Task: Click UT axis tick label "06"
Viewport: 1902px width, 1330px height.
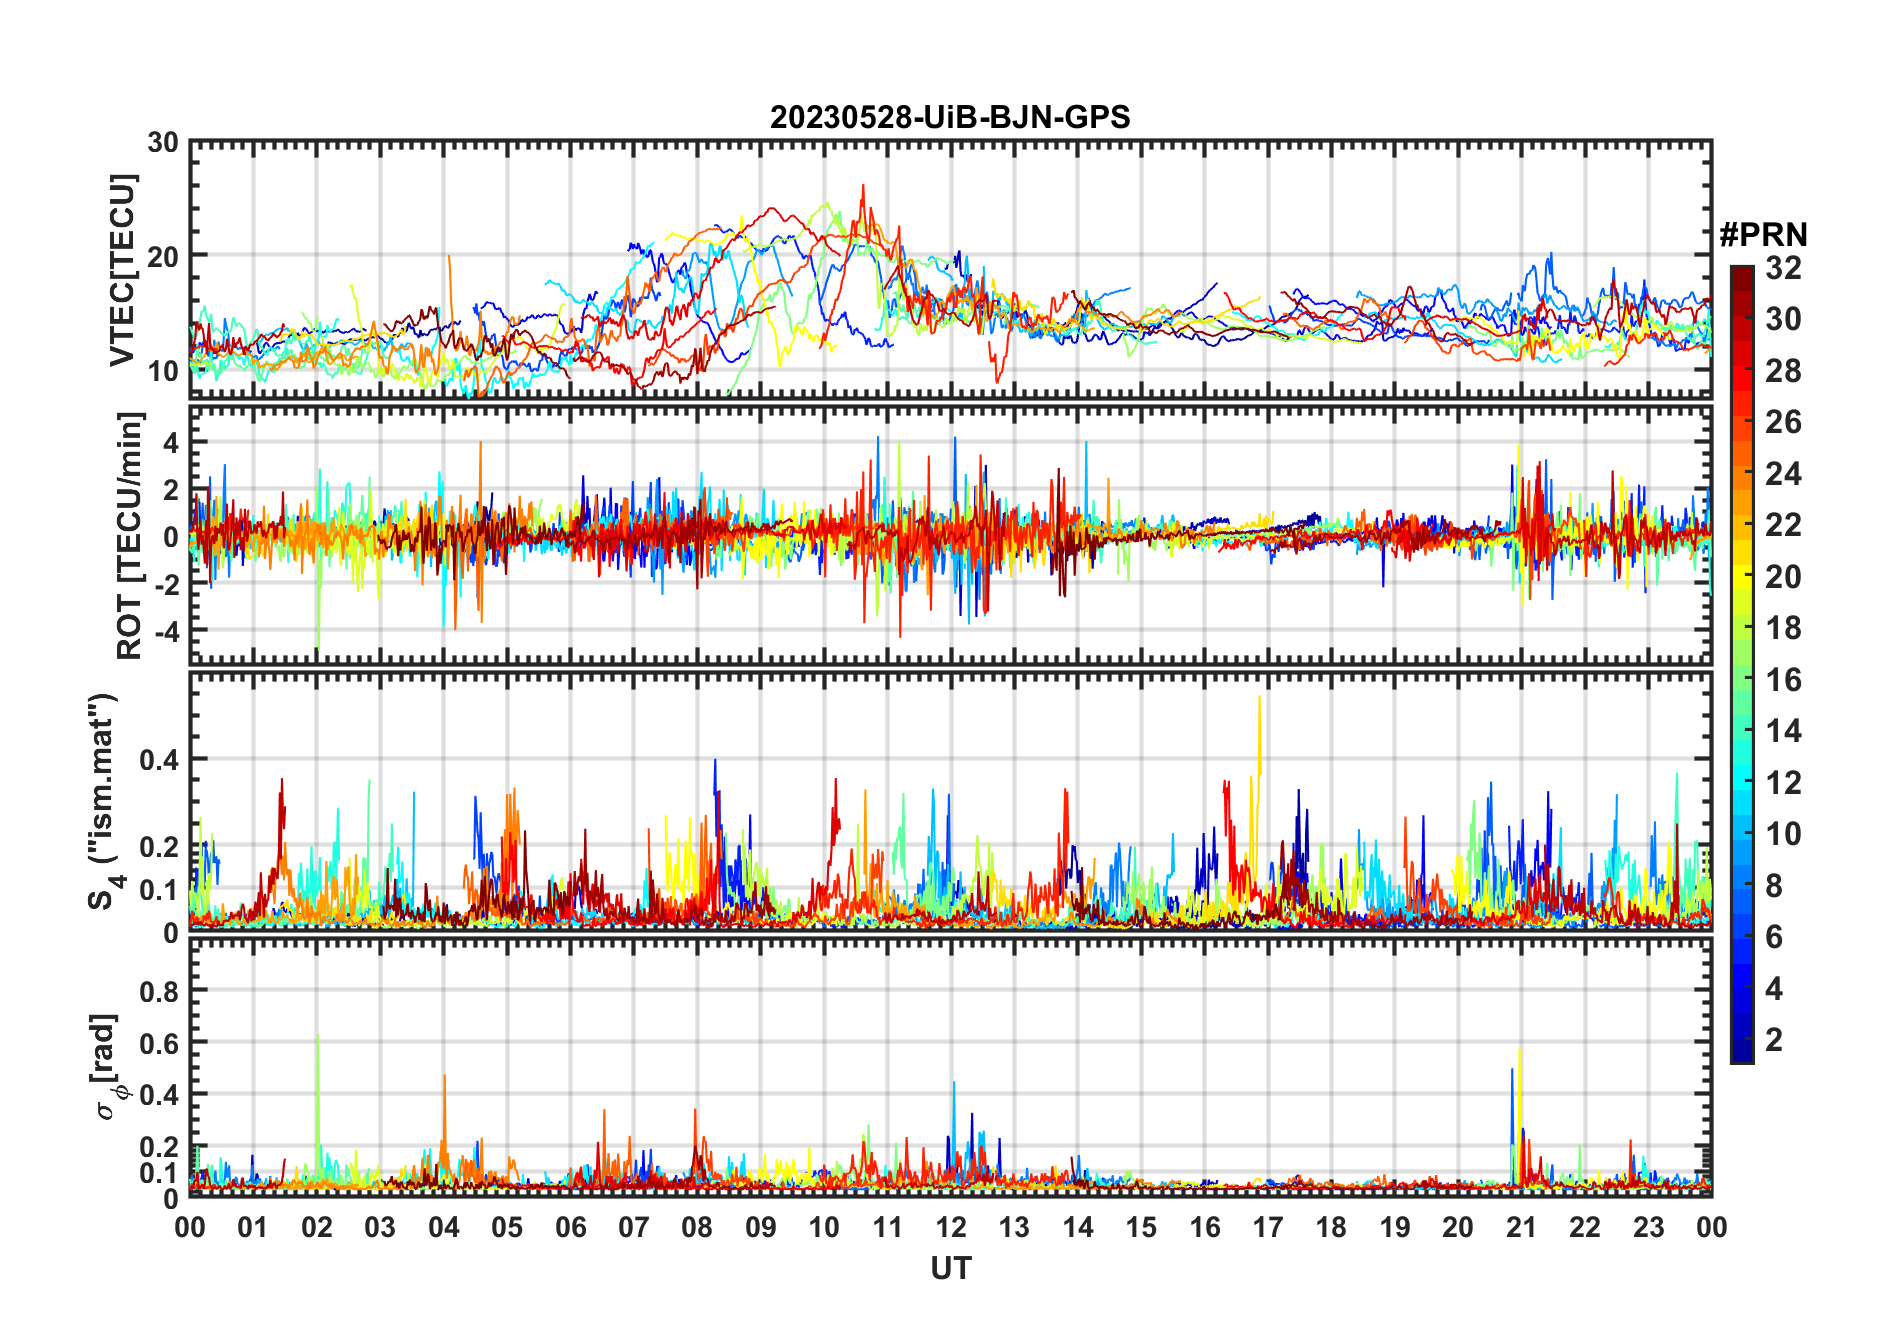Action: (x=571, y=1227)
